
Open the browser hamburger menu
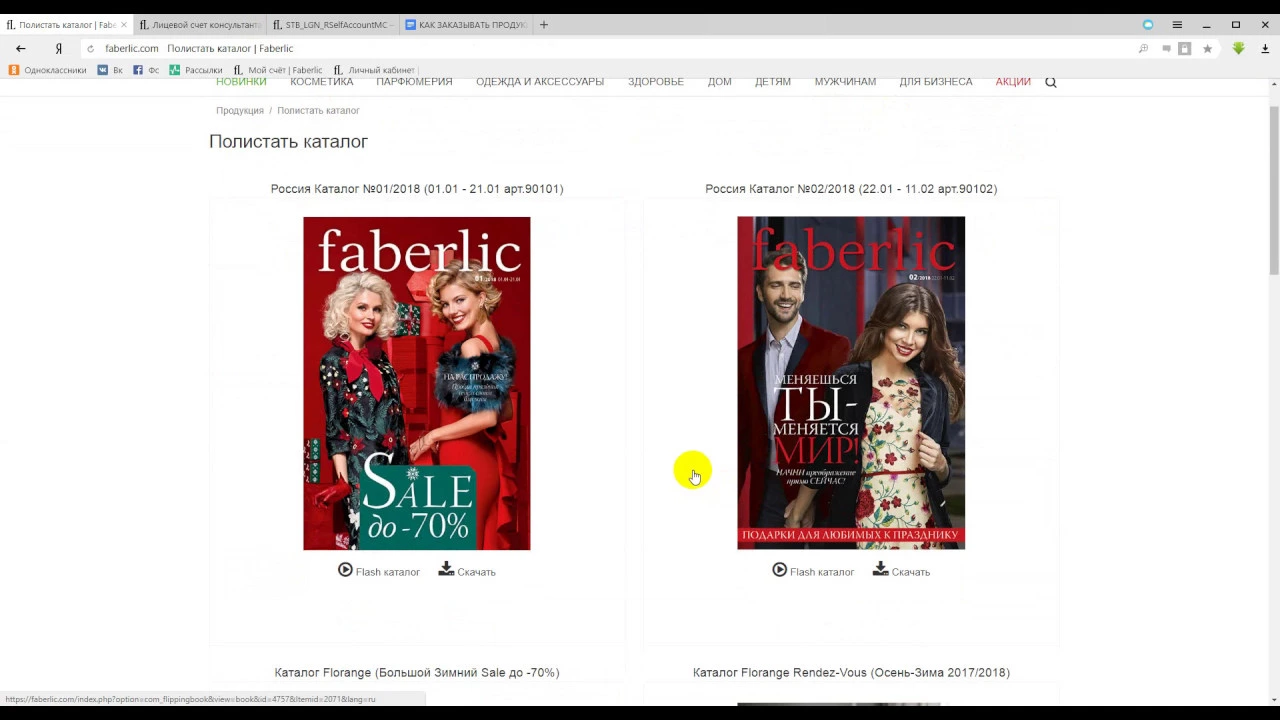pyautogui.click(x=1177, y=25)
